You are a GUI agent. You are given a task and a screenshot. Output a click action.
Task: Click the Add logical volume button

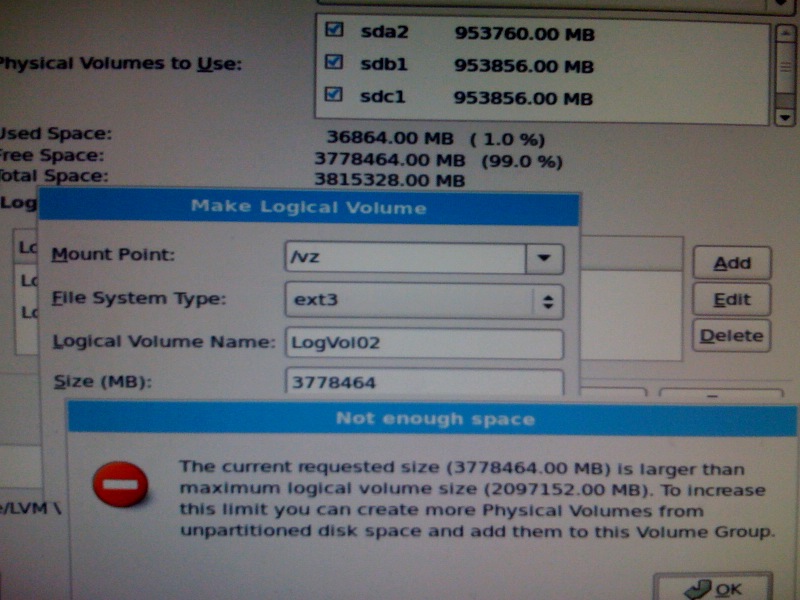(x=732, y=264)
